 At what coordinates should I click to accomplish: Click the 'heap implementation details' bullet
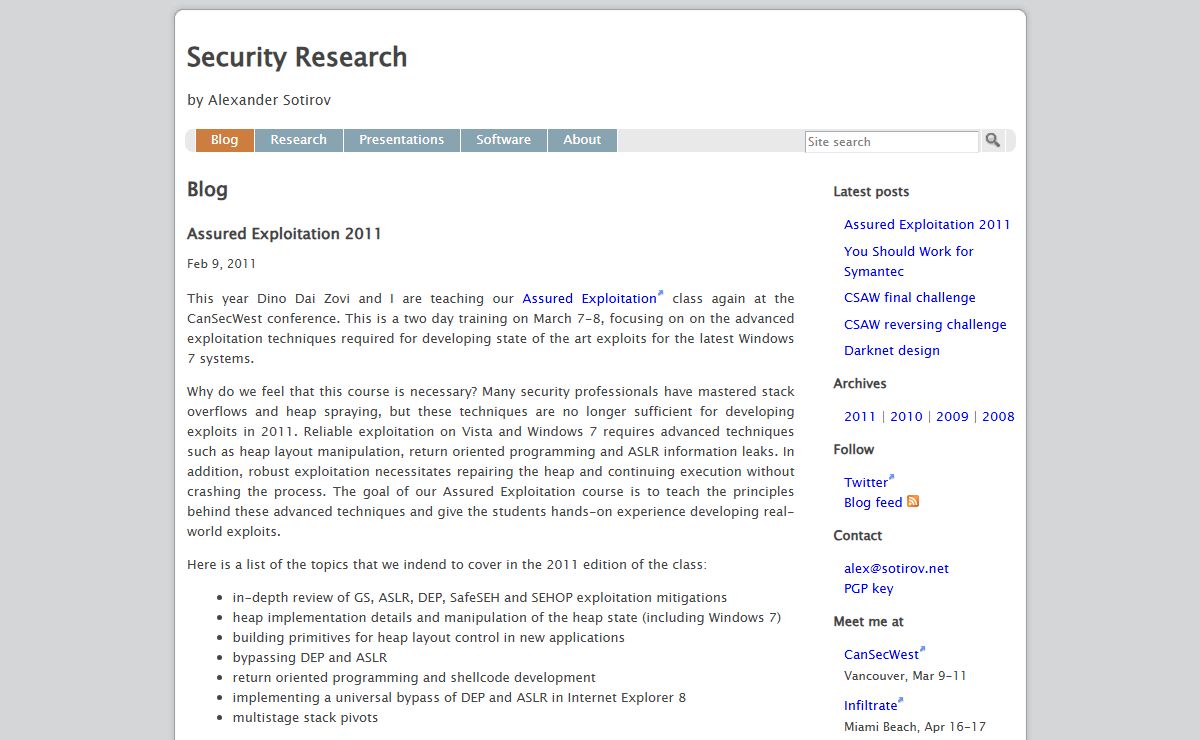(x=507, y=618)
